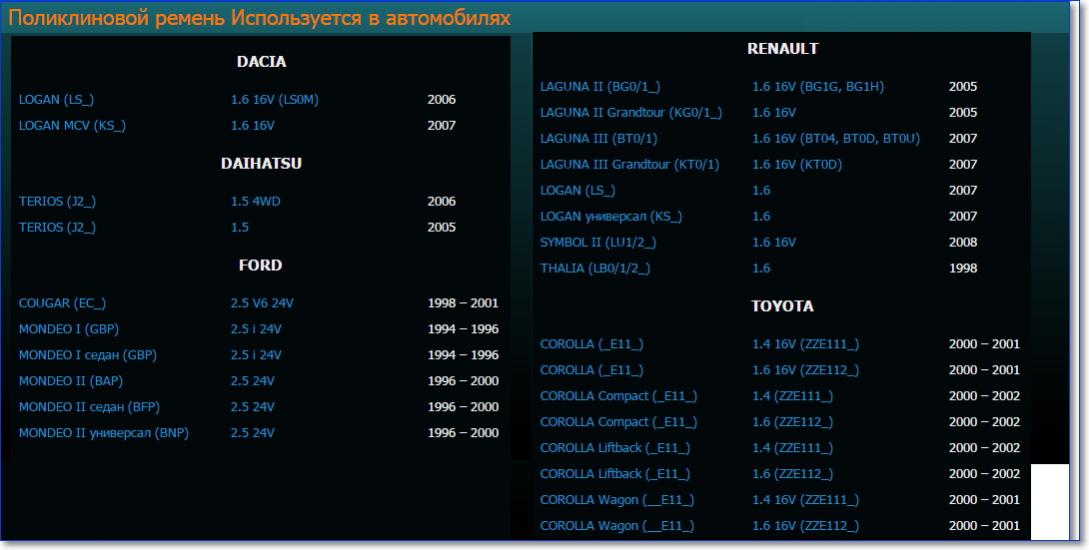The height and width of the screenshot is (550, 1089).
Task: Open the LAGUNA III (BT0/1) link
Action: click(599, 138)
